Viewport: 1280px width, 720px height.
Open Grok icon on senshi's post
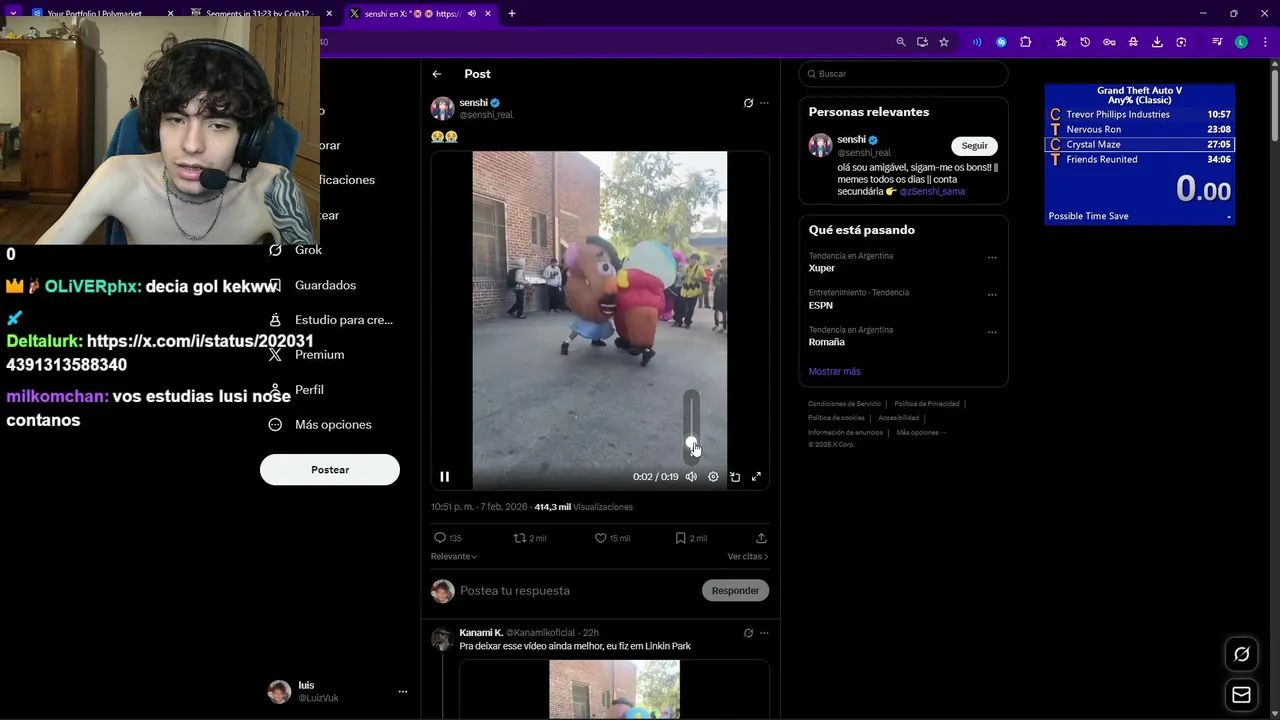748,103
